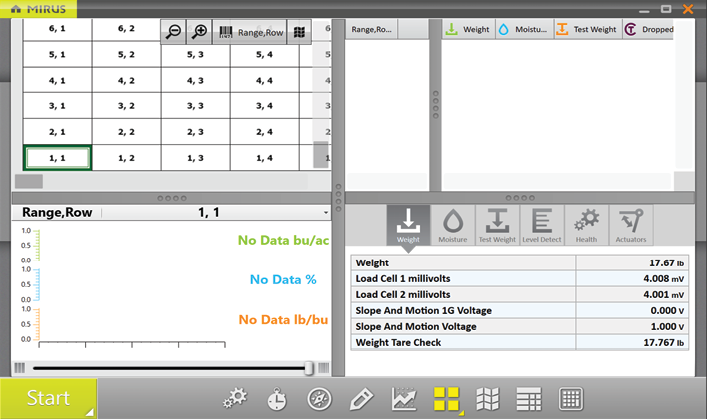Image resolution: width=707 pixels, height=419 pixels.
Task: Open the Start button corner arrow menu
Action: 90,411
